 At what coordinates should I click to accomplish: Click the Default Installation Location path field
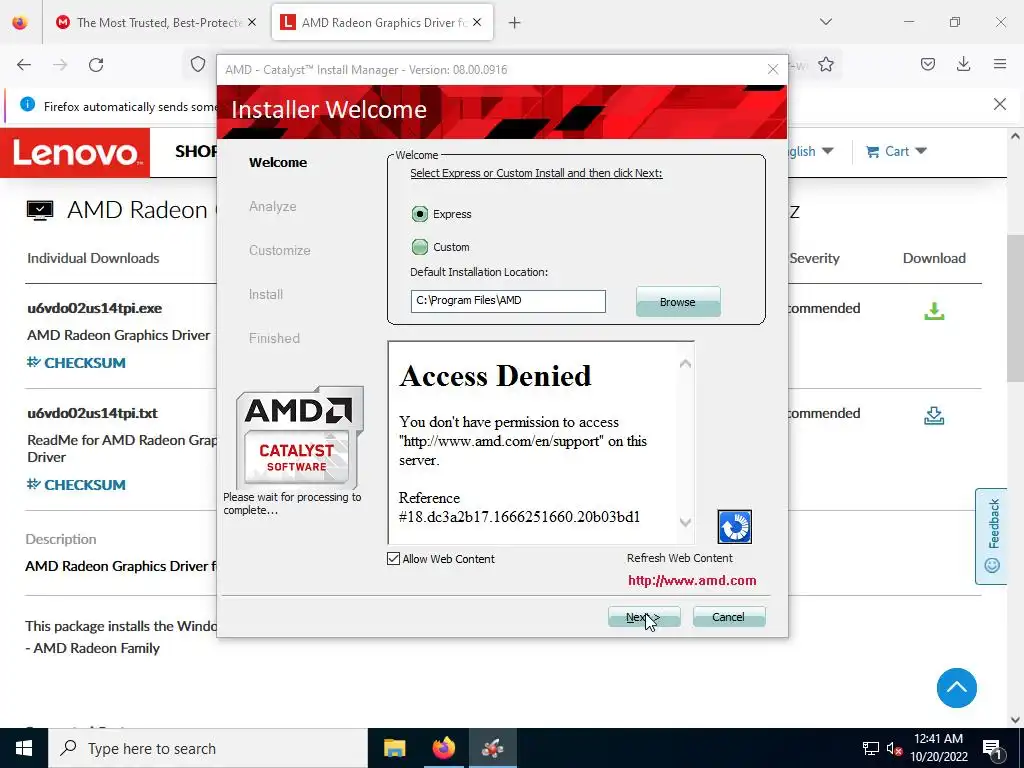pyautogui.click(x=508, y=301)
